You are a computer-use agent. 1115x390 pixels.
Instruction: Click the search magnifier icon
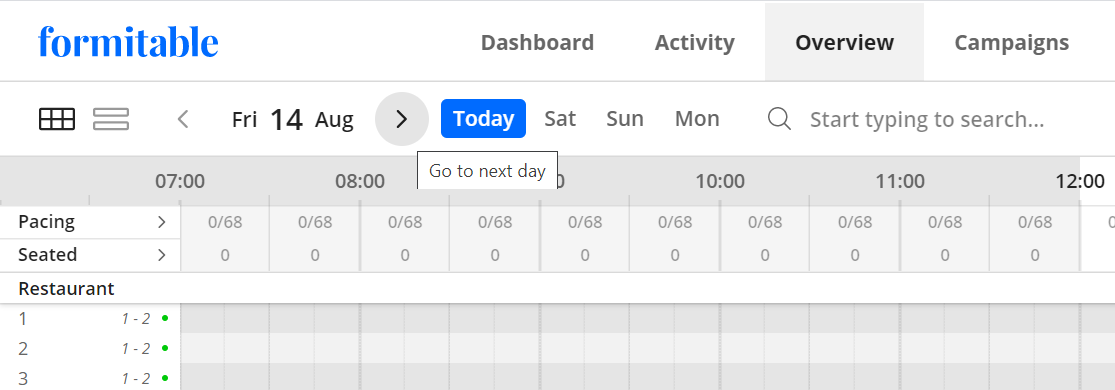[x=779, y=119]
